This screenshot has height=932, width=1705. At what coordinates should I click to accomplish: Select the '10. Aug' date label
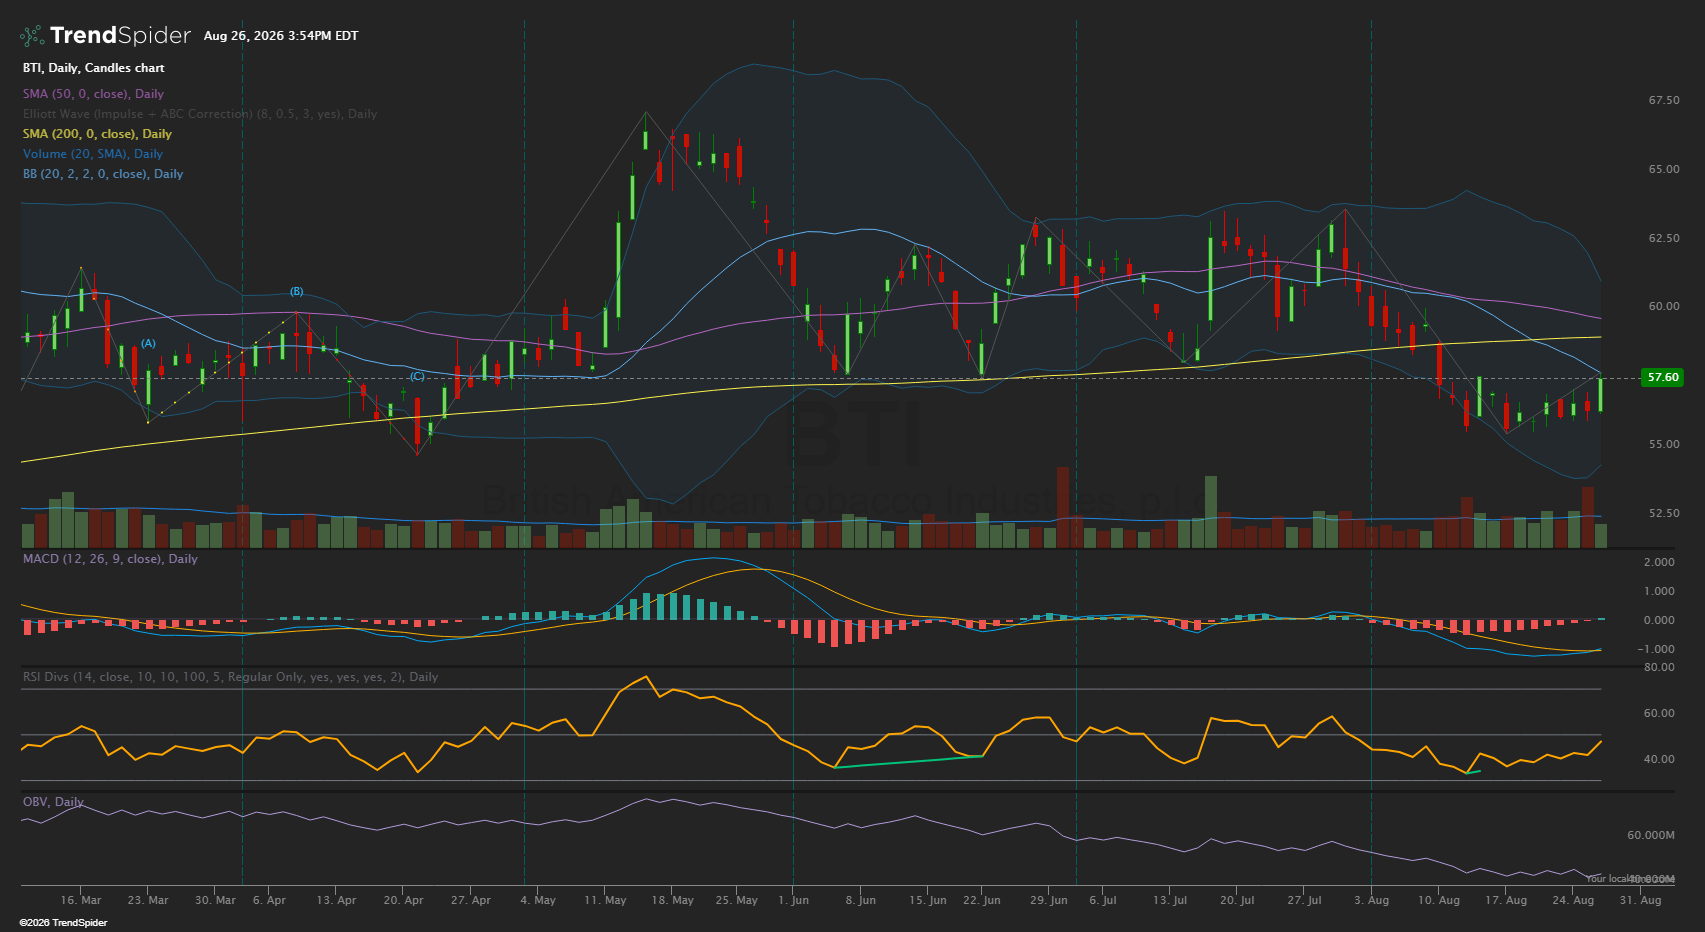tap(1438, 900)
